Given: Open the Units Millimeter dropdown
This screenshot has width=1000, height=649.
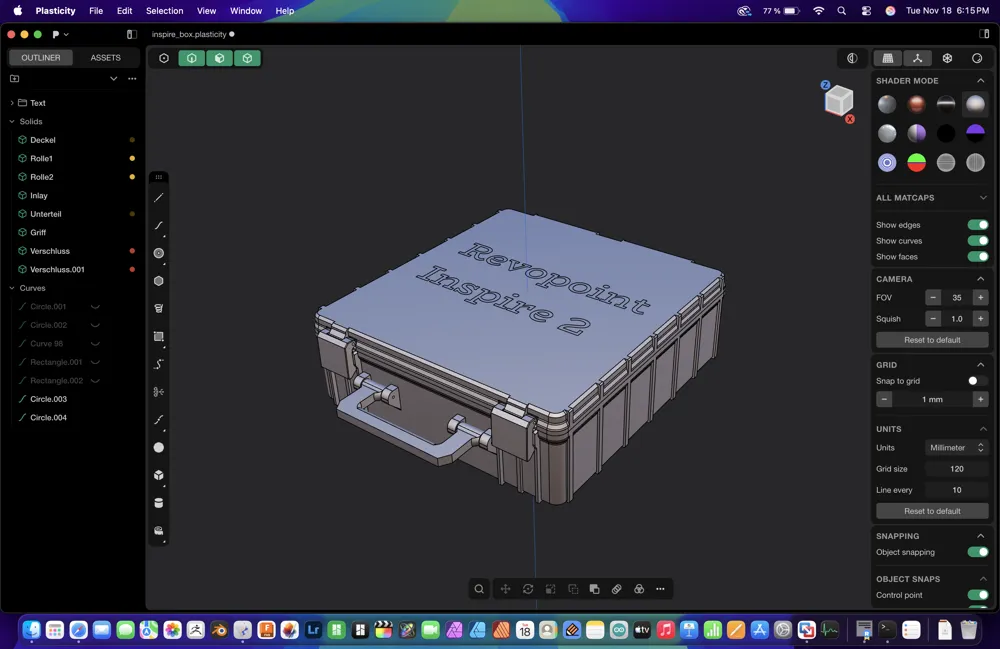Looking at the screenshot, I should pos(957,448).
